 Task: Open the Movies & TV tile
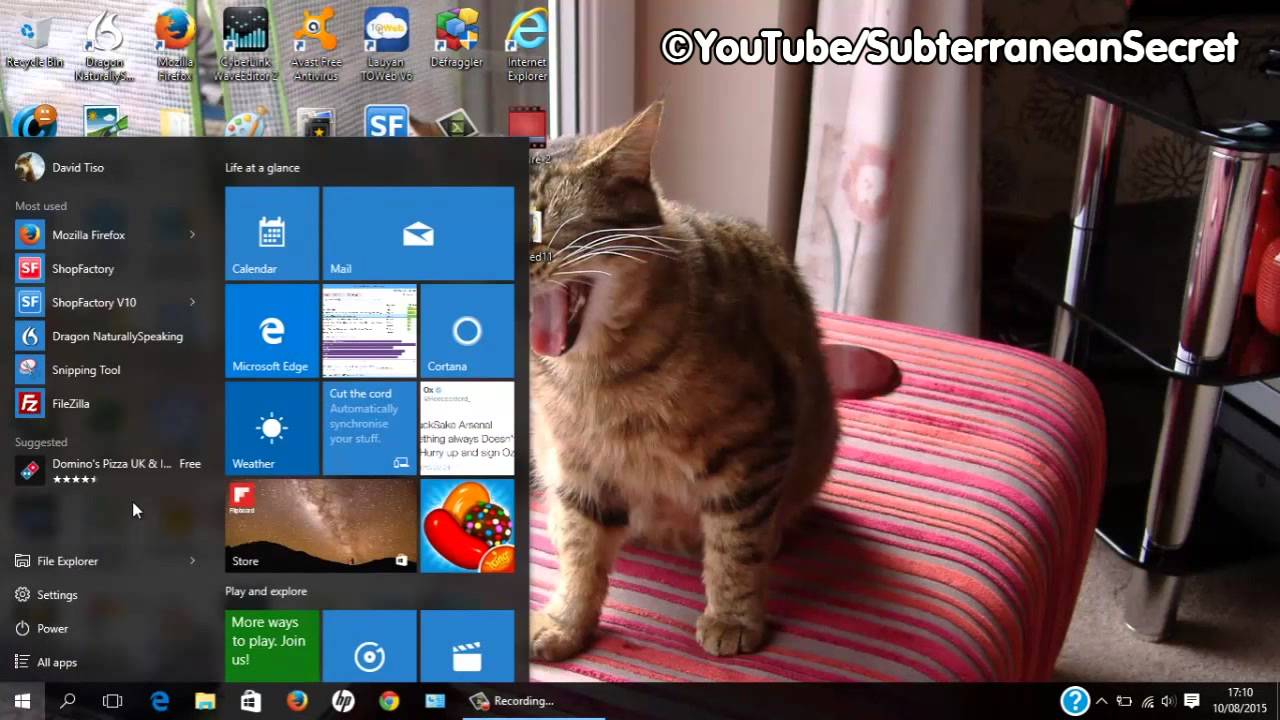tap(467, 646)
